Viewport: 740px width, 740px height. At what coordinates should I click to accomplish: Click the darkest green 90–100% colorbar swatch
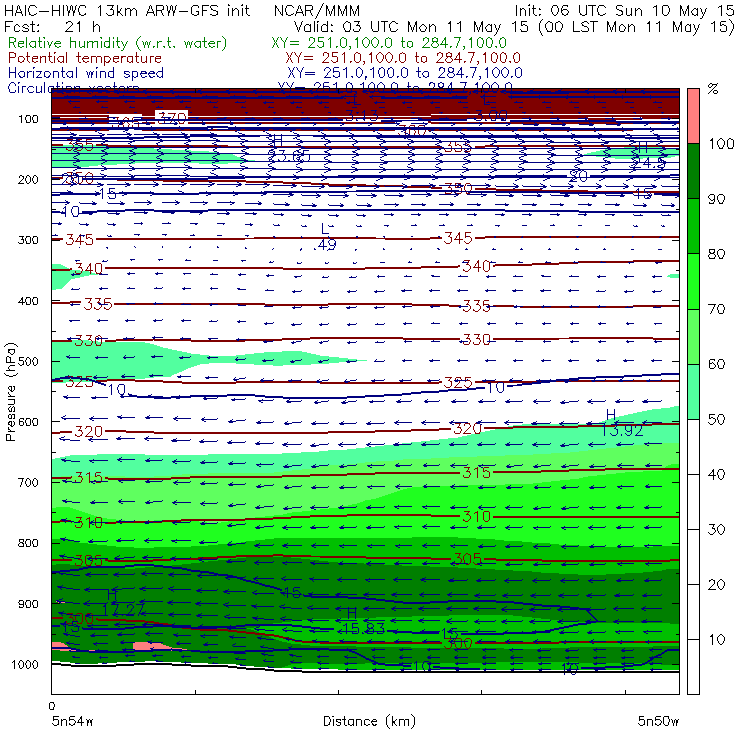coord(693,171)
